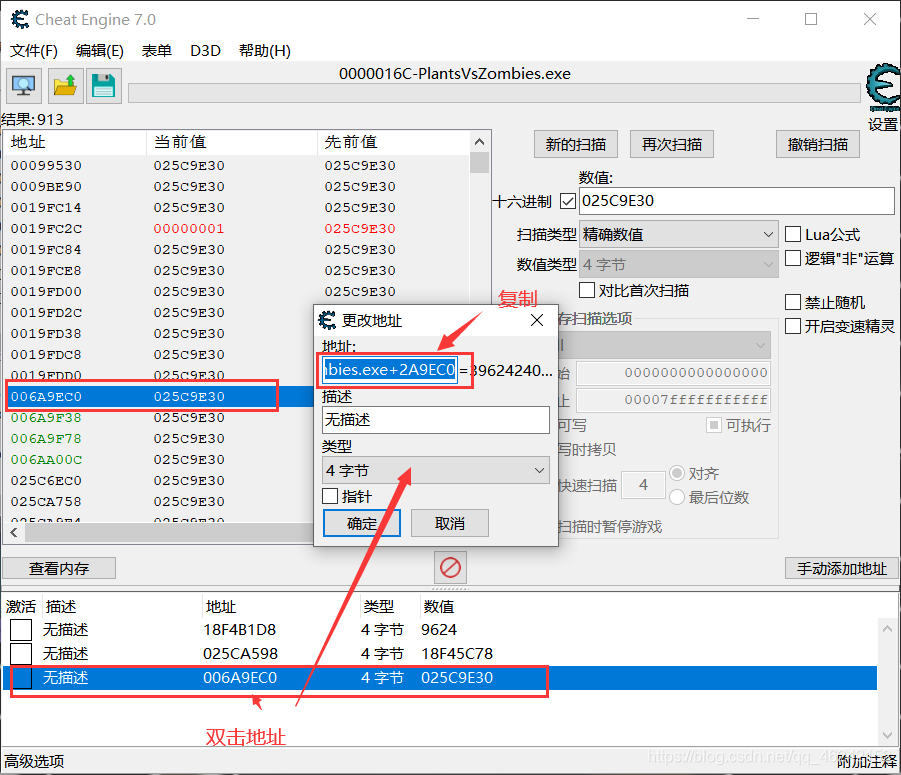Enable the 开启变速精灵 checkbox
This screenshot has height=775, width=901.
coord(793,326)
